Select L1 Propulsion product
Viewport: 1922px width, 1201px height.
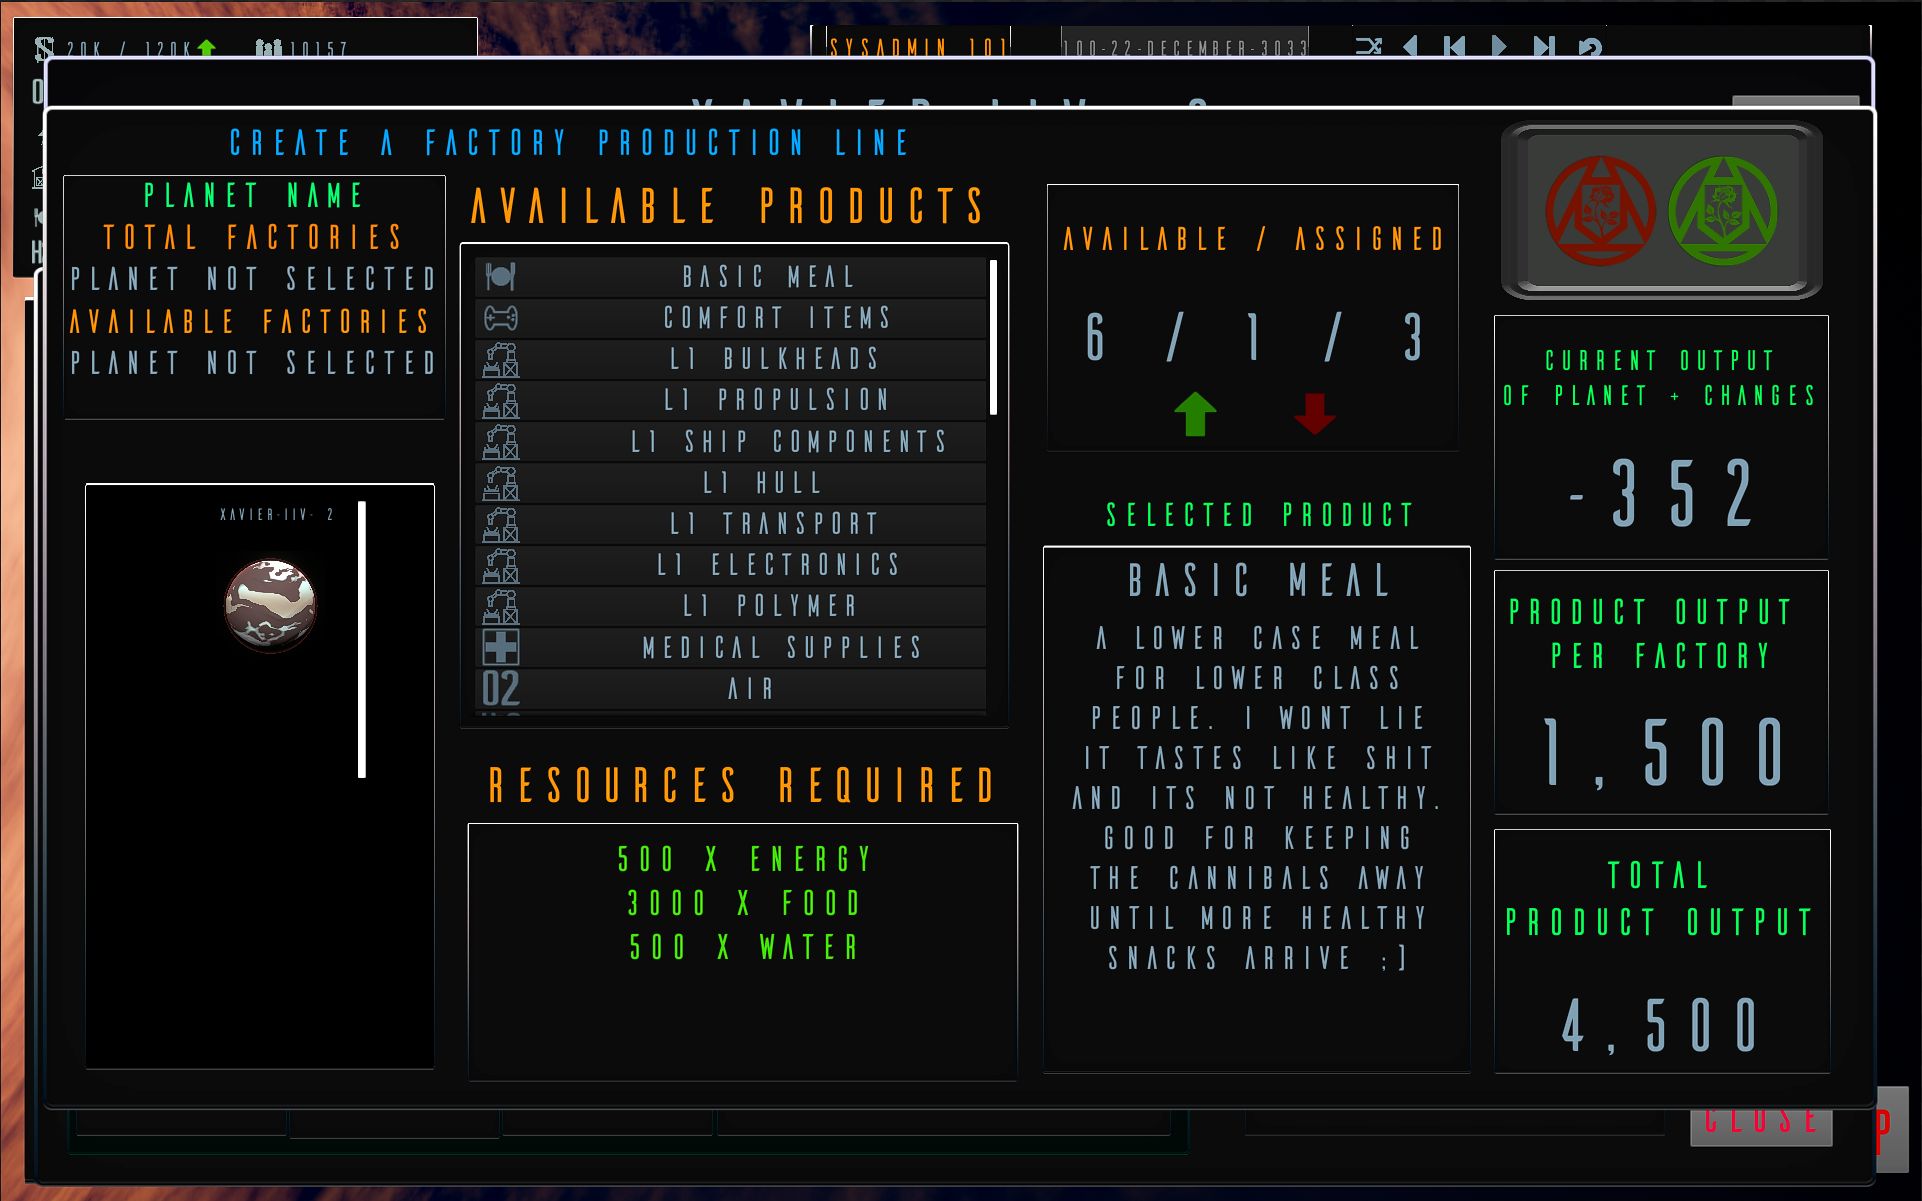click(776, 400)
